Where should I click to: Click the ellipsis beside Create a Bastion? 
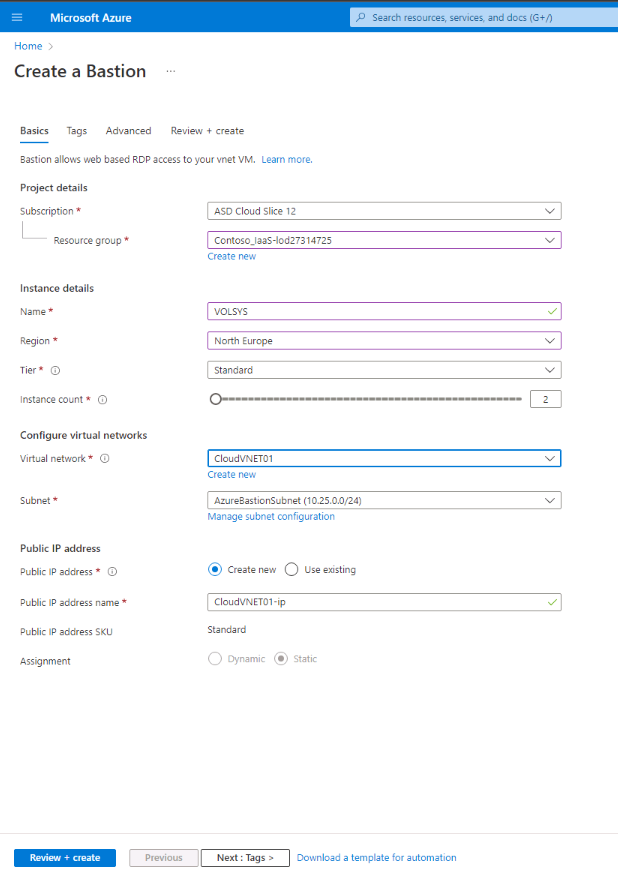[170, 71]
